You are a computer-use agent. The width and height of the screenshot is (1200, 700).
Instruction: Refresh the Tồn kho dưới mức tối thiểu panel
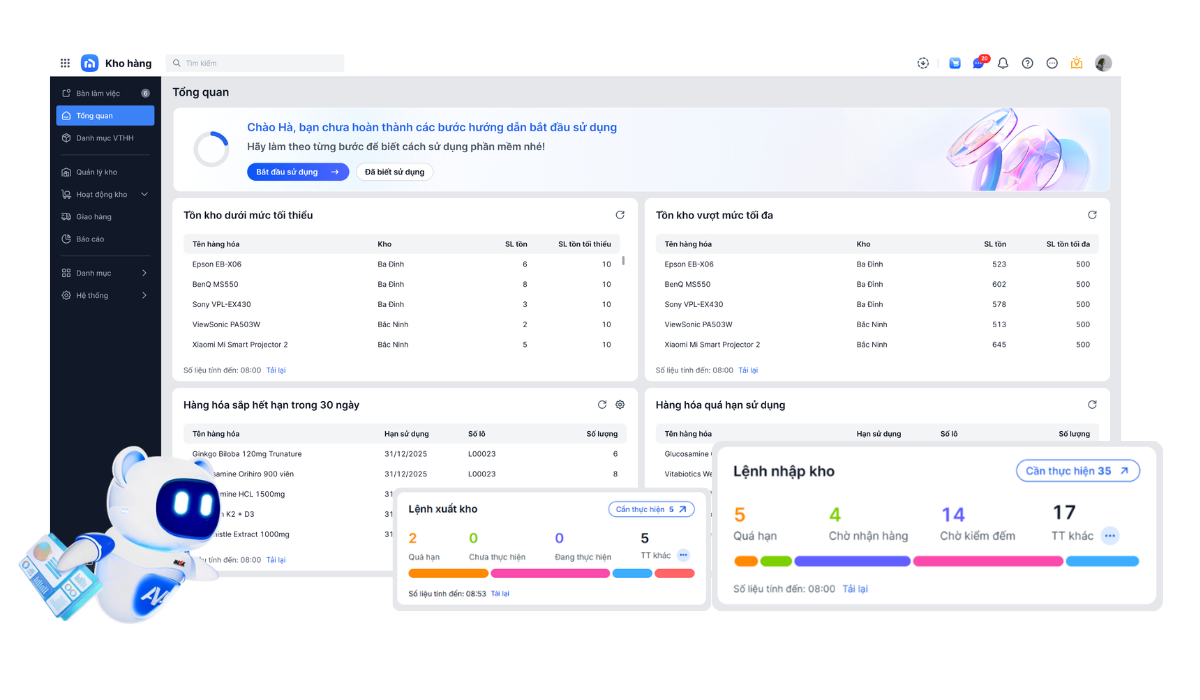point(620,215)
